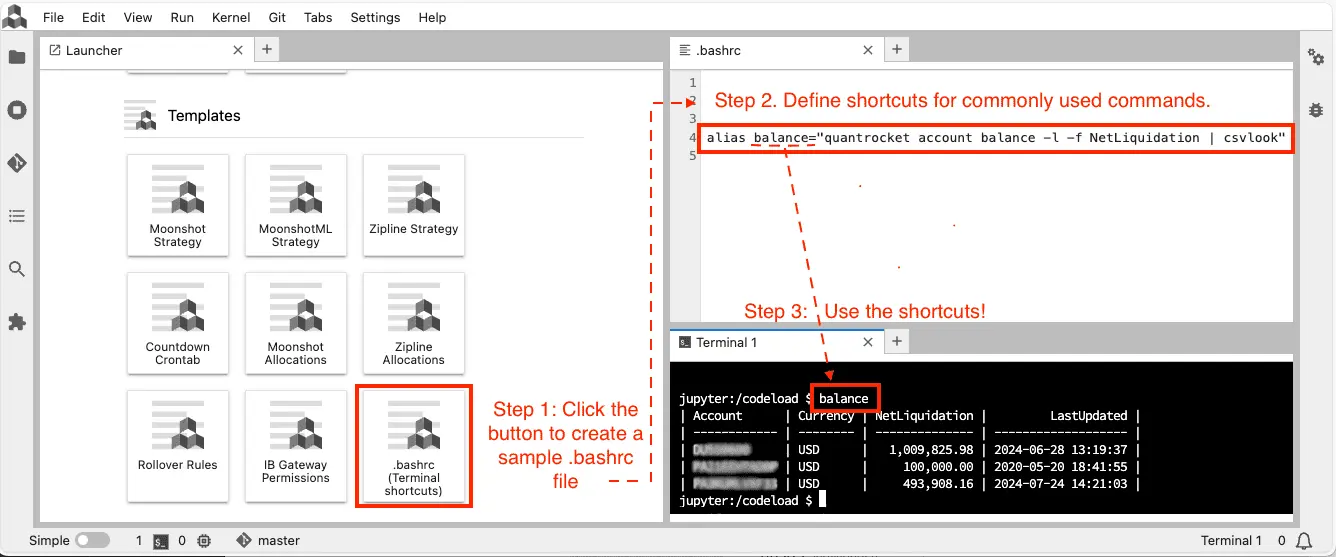This screenshot has height=557, width=1336.
Task: Add a new tab next to Launcher
Action: click(x=267, y=49)
